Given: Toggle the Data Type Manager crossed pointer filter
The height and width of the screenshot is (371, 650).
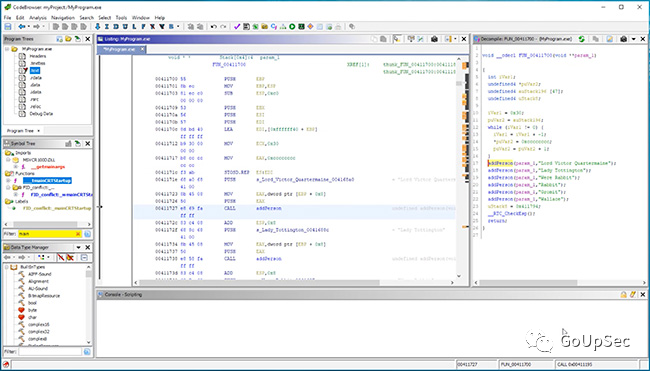Looking at the screenshot, I should pos(70,257).
